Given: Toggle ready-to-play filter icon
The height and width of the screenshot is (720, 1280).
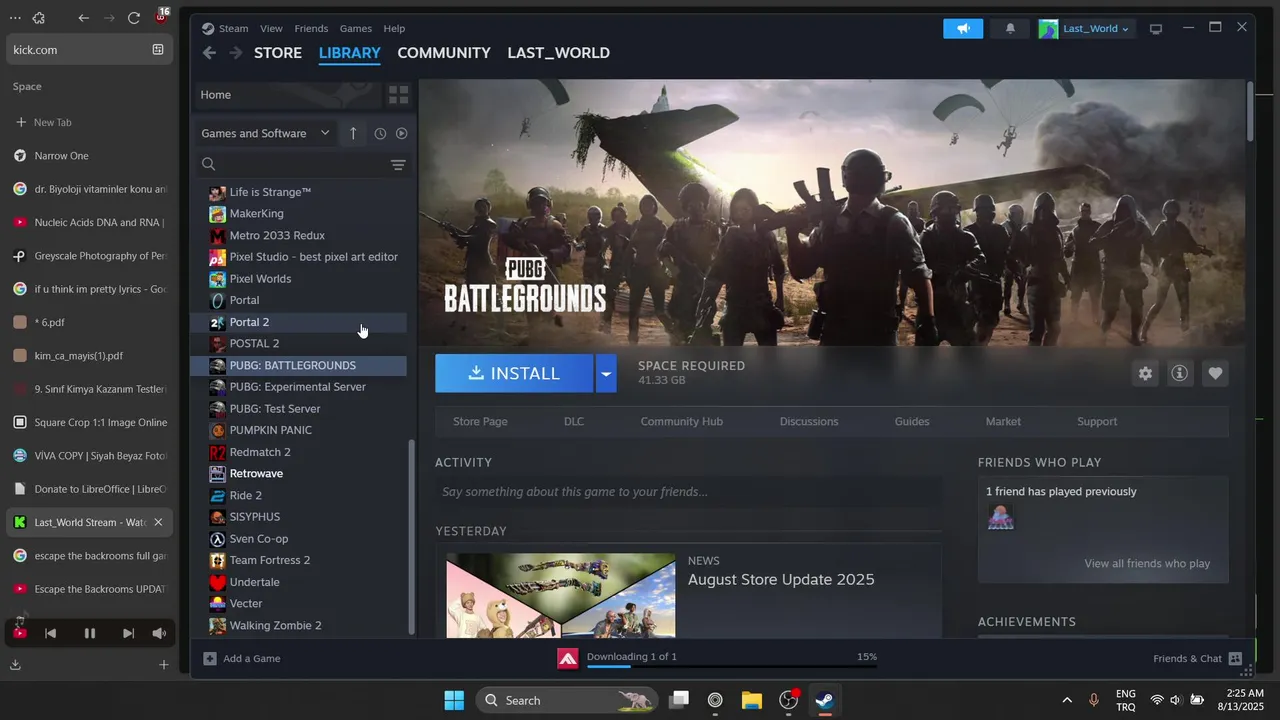Looking at the screenshot, I should tap(401, 133).
